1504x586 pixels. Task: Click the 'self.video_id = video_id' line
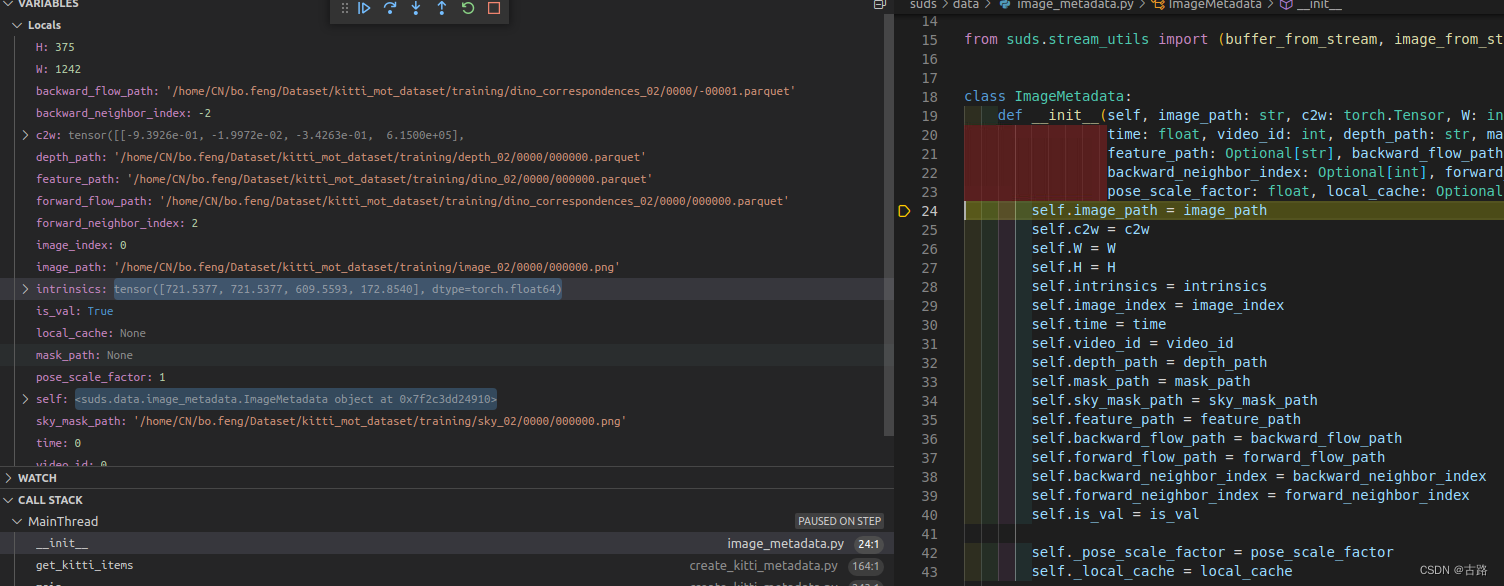point(1132,344)
